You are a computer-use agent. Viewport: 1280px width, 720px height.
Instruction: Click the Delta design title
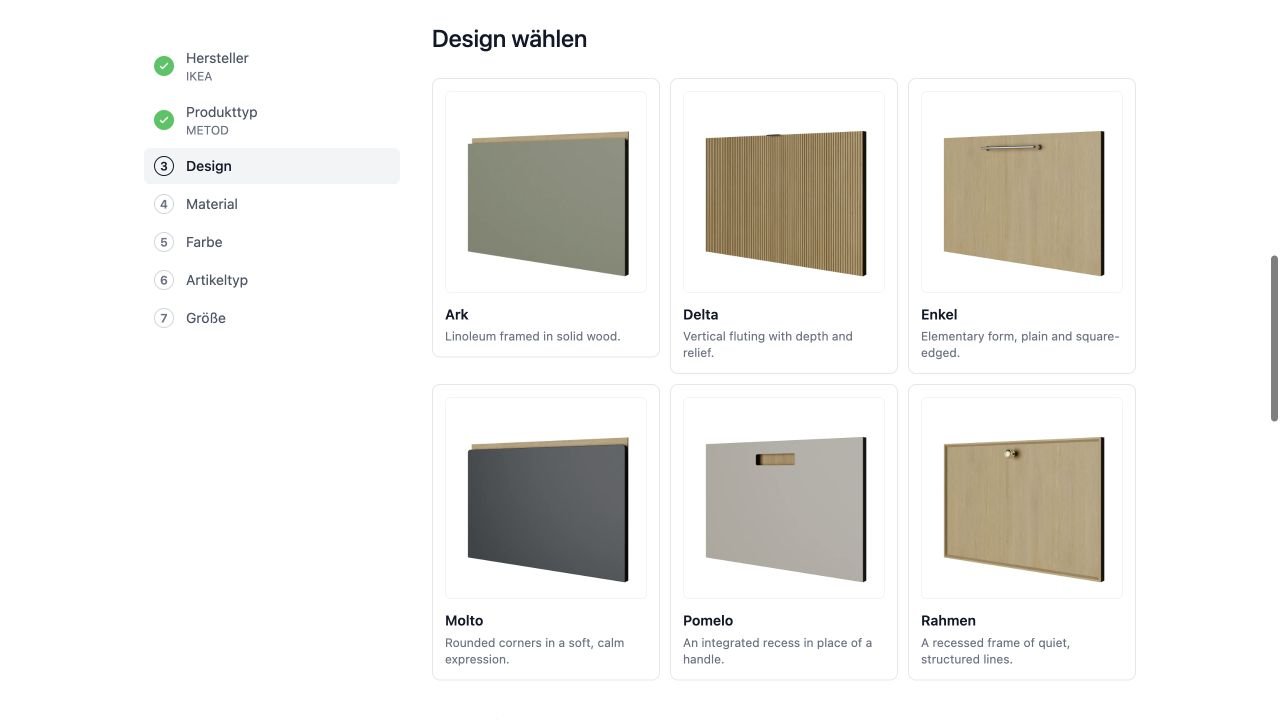click(701, 314)
